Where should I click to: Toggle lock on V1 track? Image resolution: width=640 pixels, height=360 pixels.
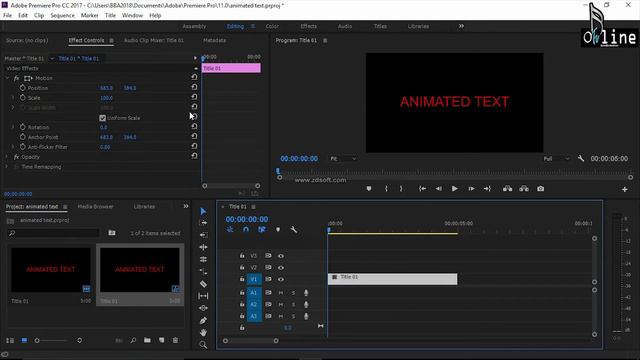coord(242,279)
